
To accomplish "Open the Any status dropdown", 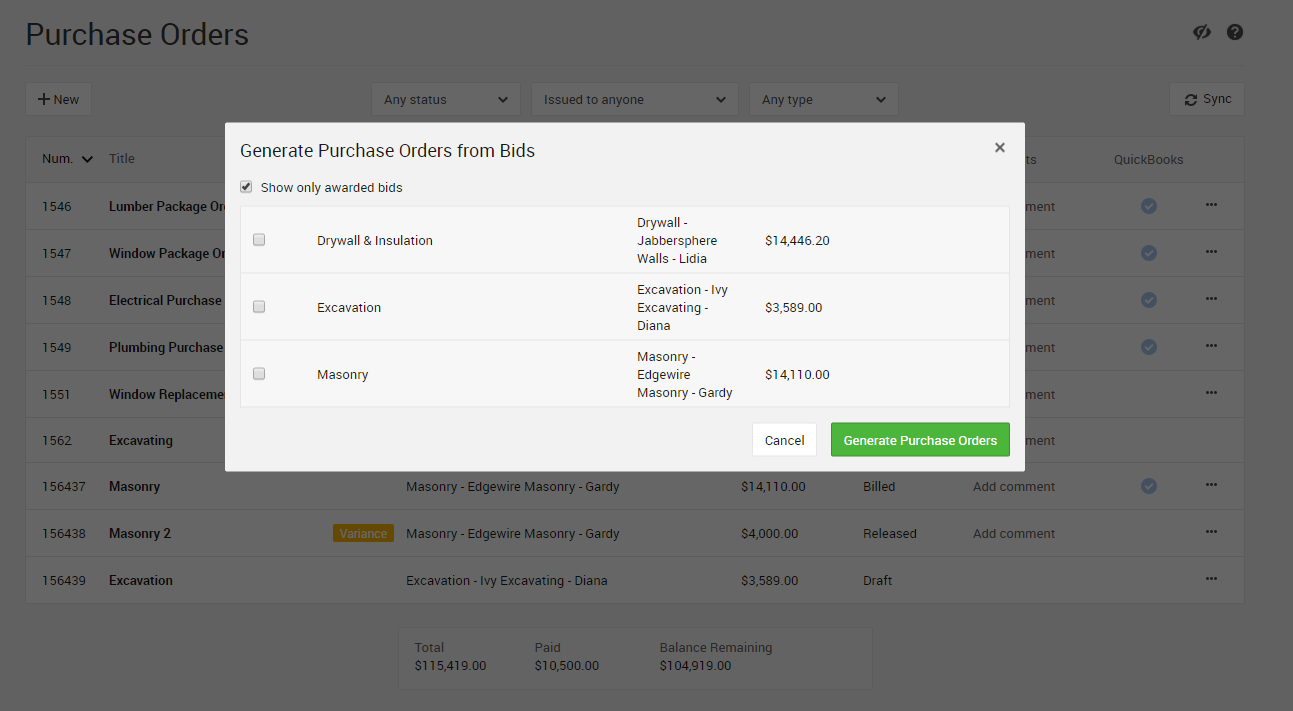I will pos(445,100).
